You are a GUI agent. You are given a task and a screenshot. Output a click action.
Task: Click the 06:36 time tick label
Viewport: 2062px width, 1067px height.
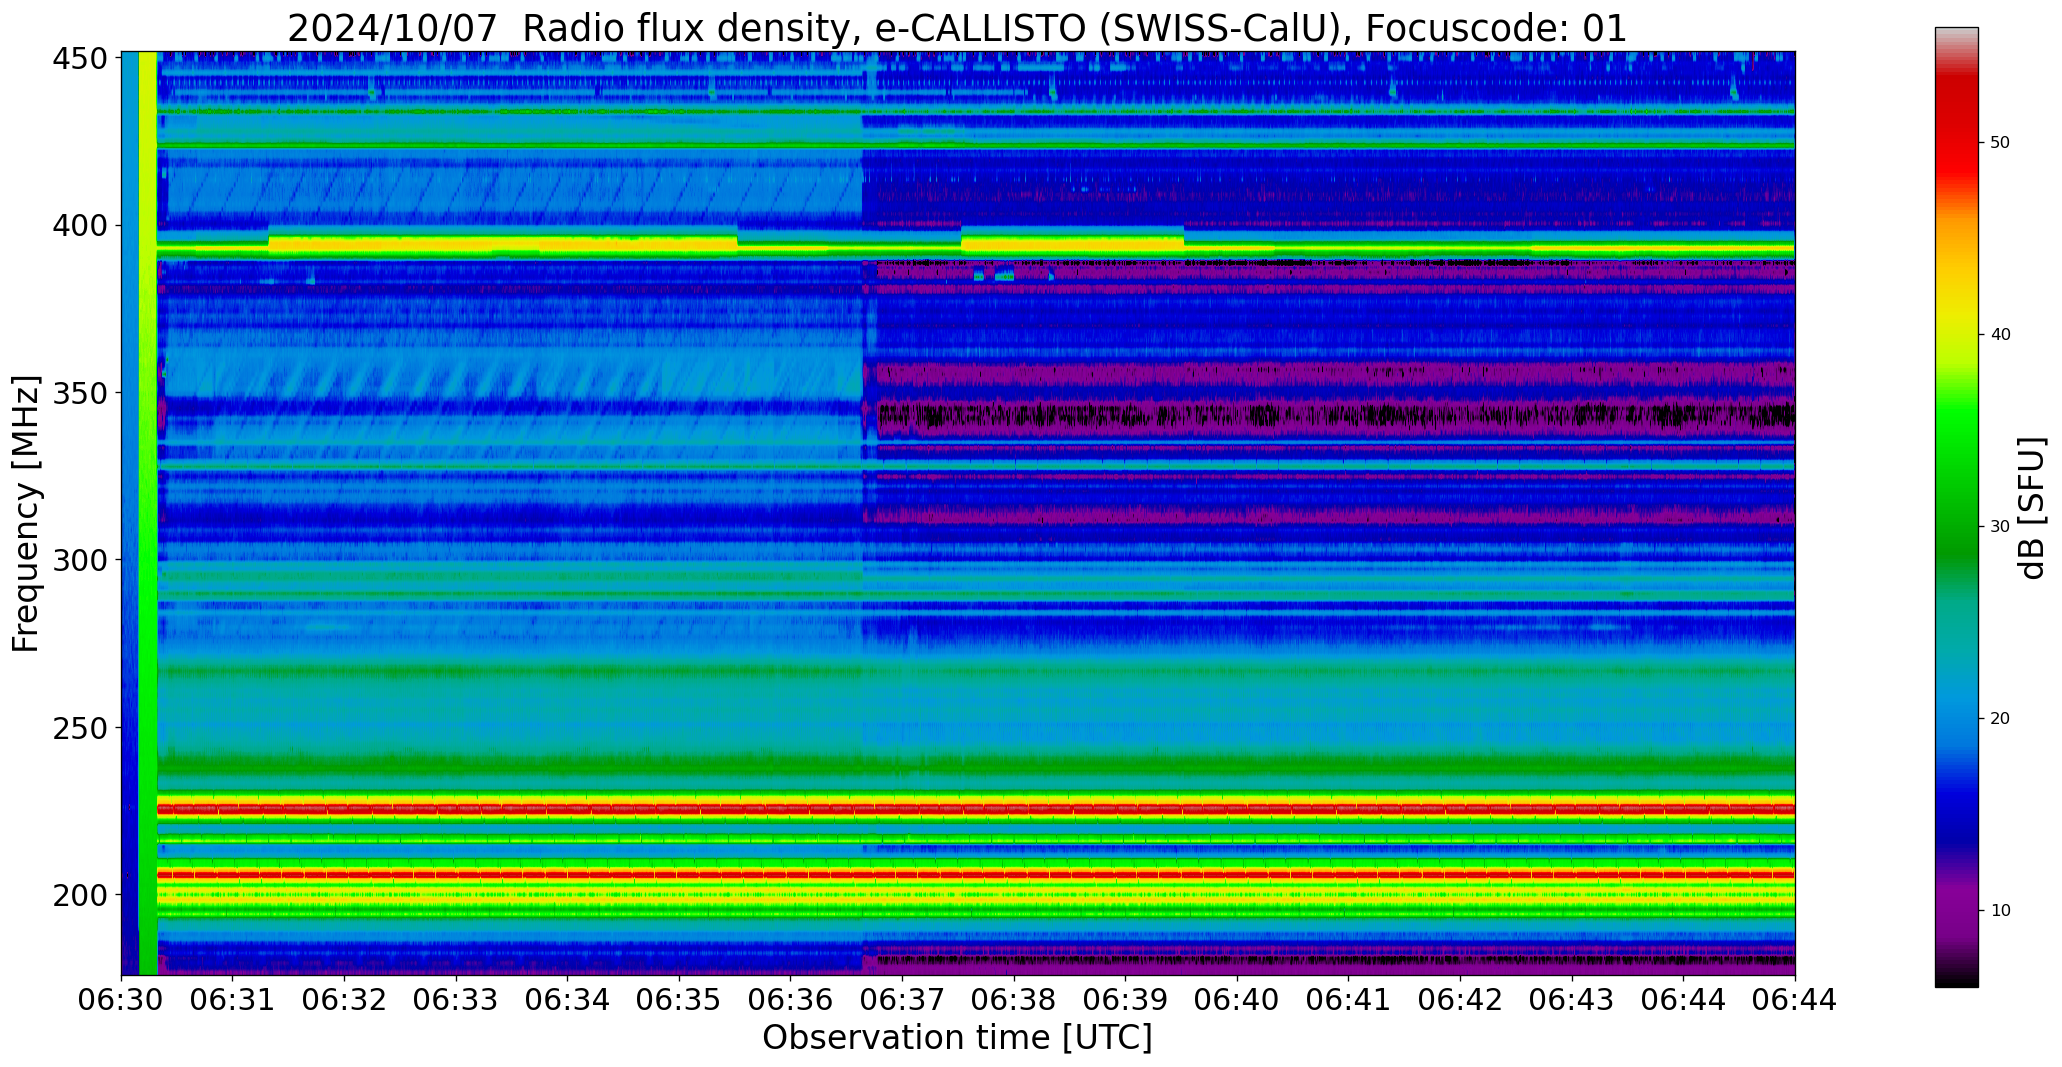[x=791, y=1000]
